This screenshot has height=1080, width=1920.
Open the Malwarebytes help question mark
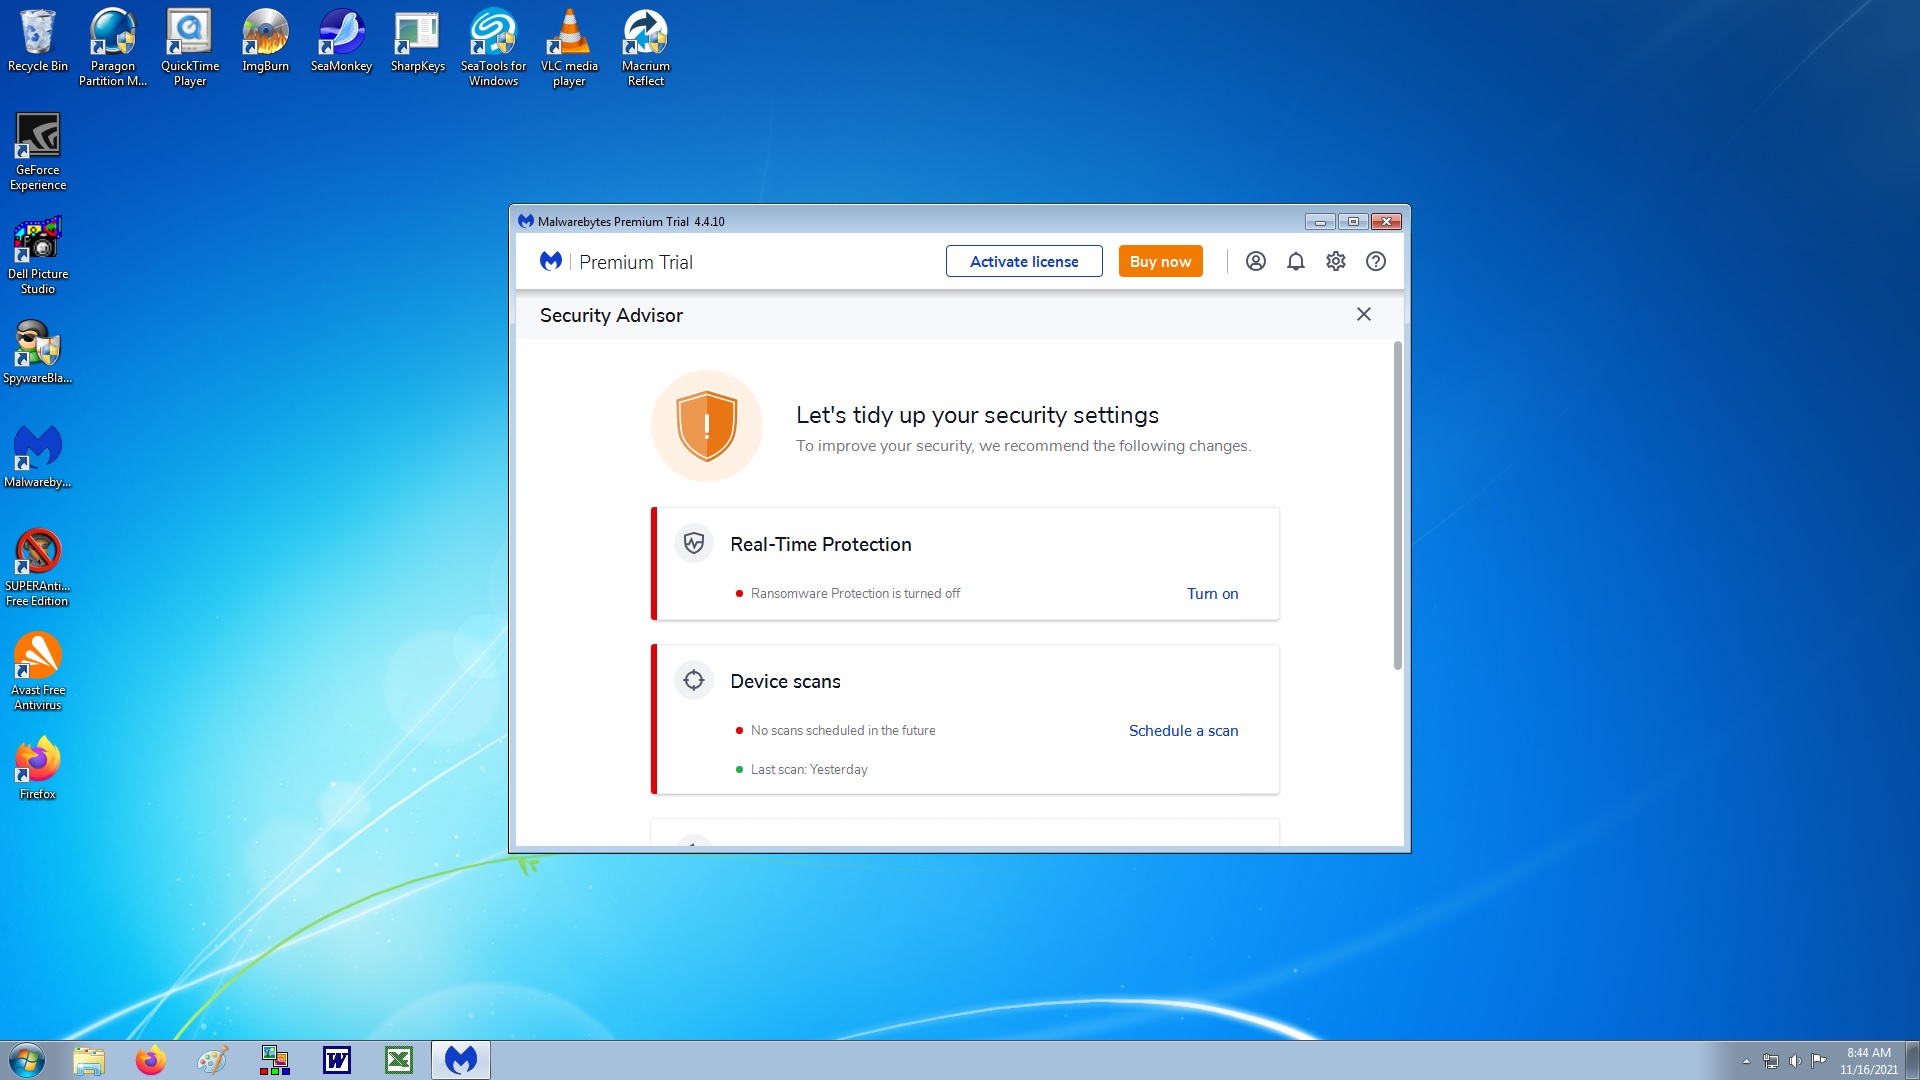click(1376, 261)
